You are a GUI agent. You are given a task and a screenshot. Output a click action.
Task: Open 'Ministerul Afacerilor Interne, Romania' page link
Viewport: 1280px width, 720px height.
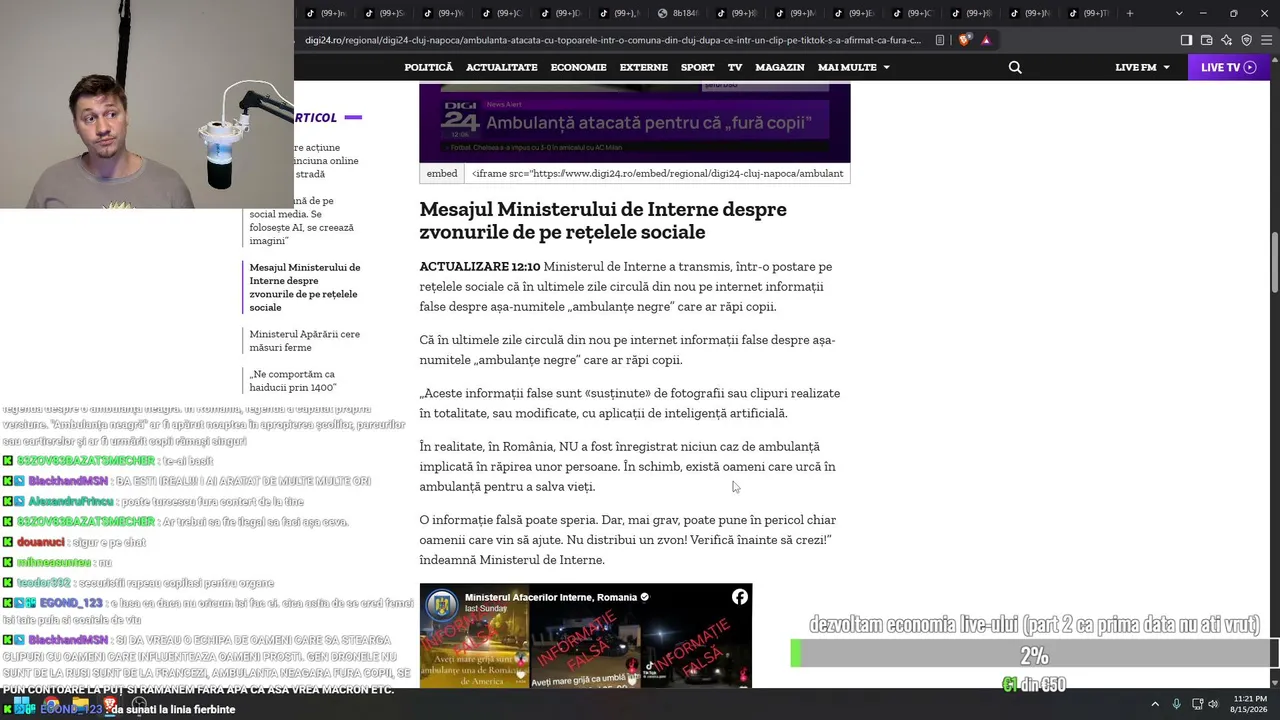tap(551, 597)
